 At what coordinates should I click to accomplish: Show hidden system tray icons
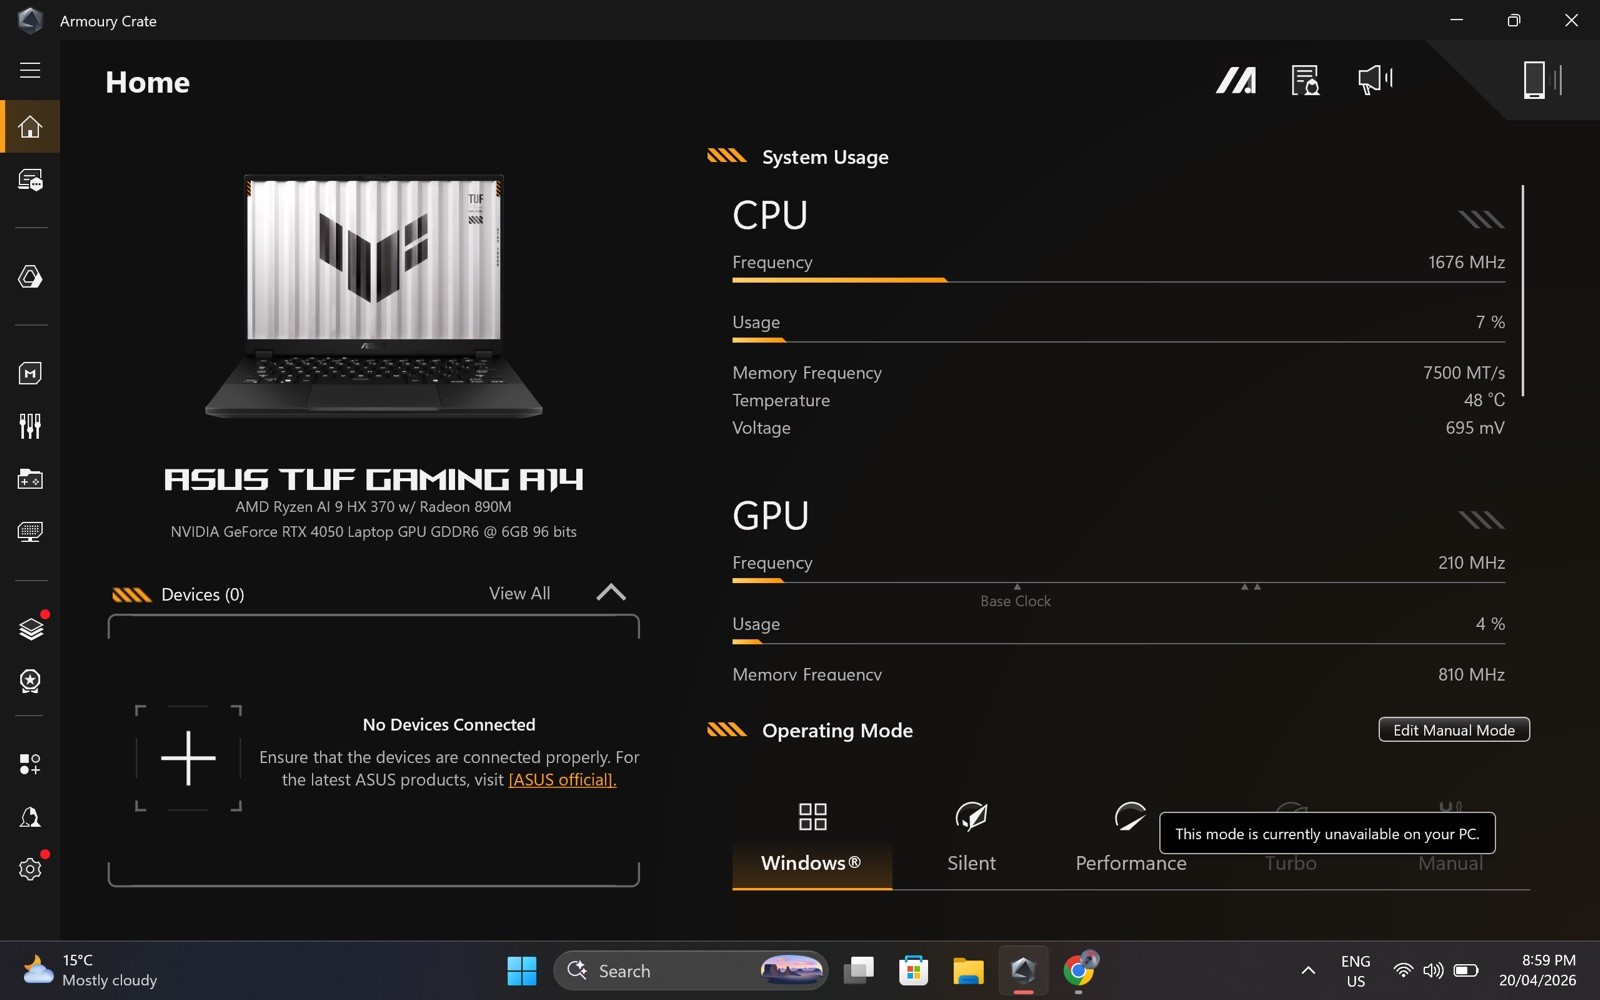click(1308, 970)
